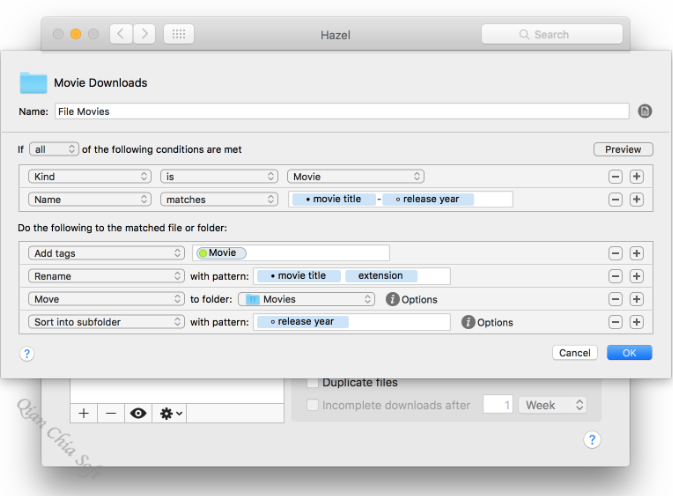The height and width of the screenshot is (496, 673).
Task: Remove the Move action row
Action: pos(615,299)
